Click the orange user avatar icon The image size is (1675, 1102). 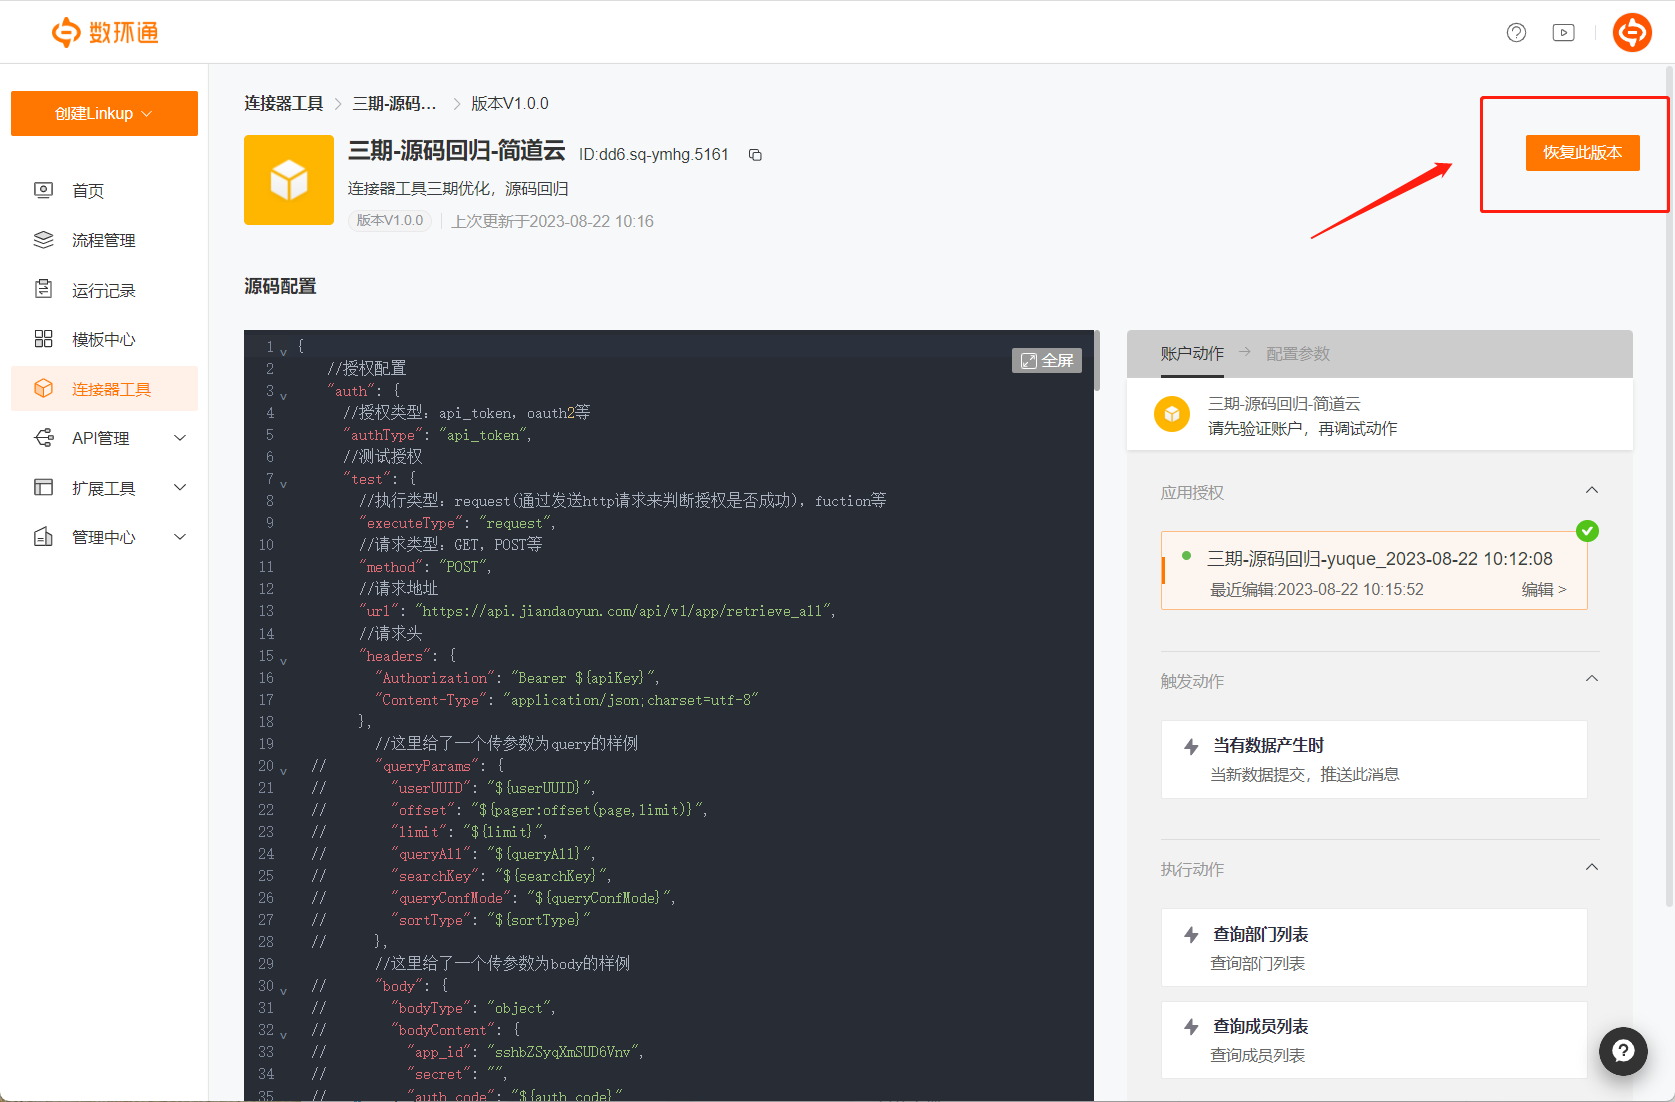point(1632,33)
